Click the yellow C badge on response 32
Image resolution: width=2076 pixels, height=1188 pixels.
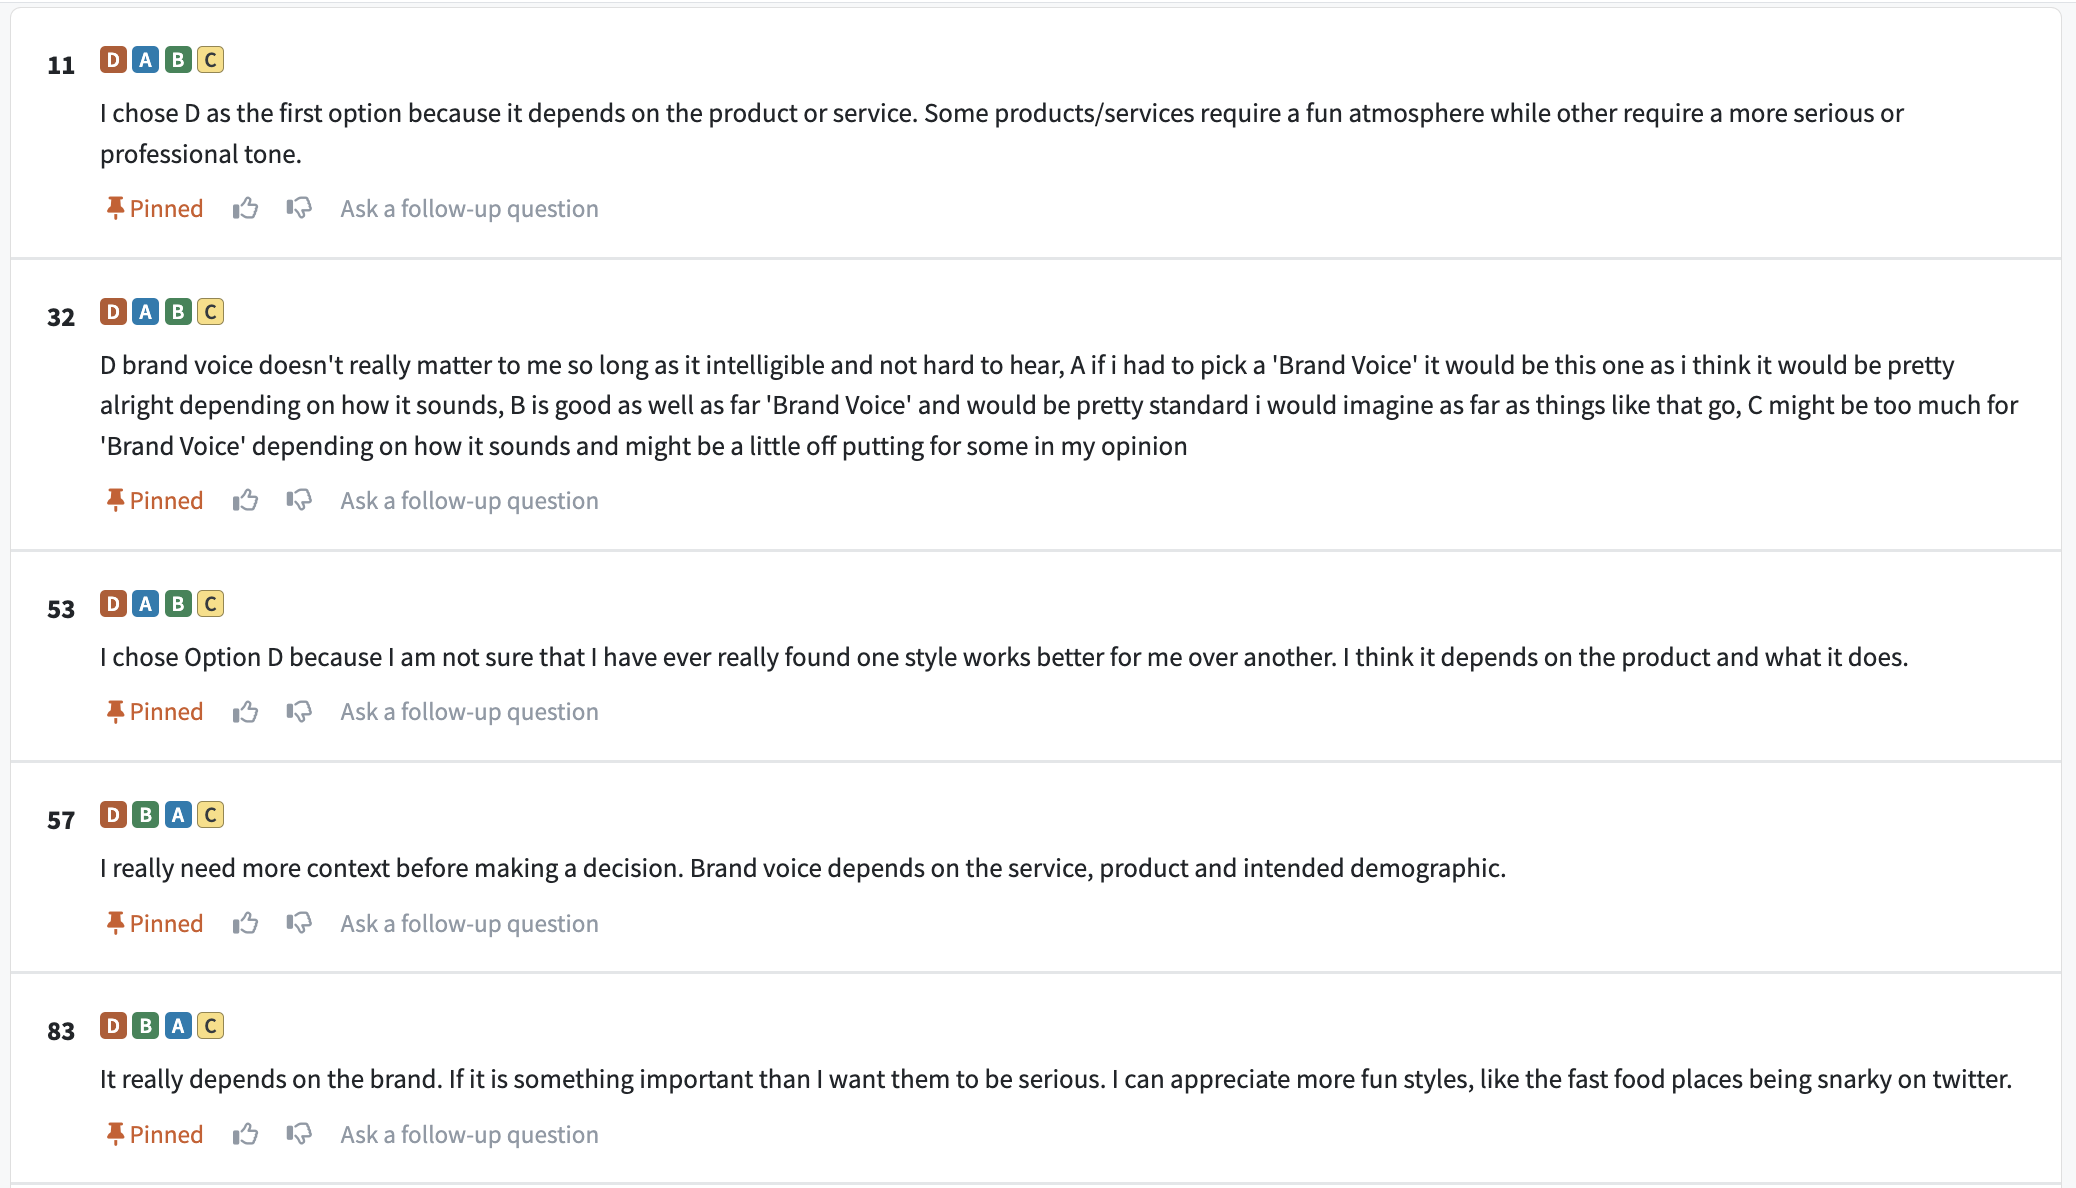pyautogui.click(x=210, y=312)
